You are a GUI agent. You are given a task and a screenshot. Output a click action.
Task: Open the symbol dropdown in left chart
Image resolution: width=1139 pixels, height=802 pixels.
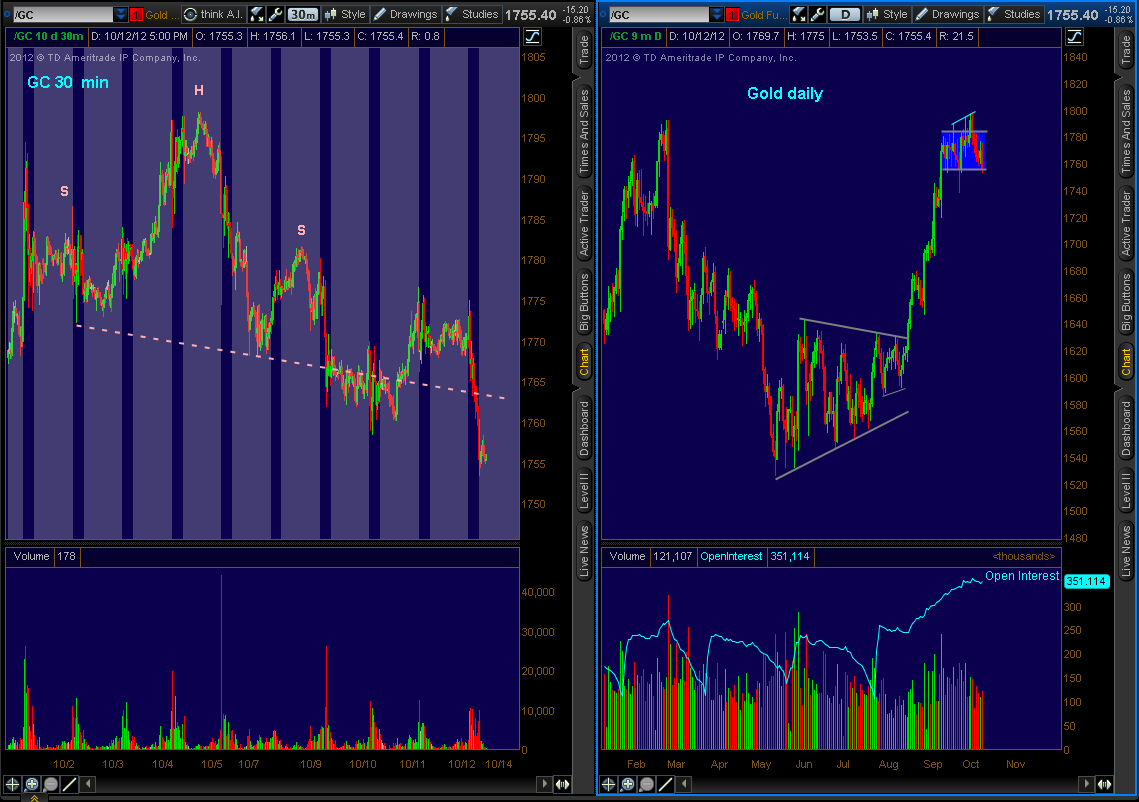[x=120, y=14]
